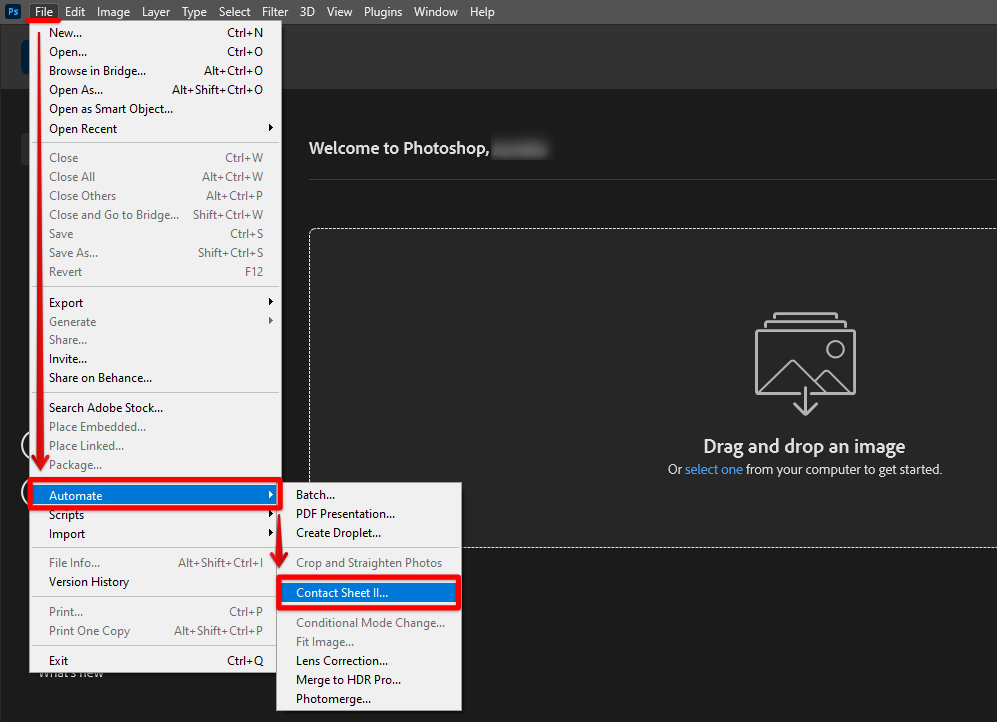Click the Print One Copy entry
Image resolution: width=997 pixels, height=722 pixels.
(x=156, y=631)
